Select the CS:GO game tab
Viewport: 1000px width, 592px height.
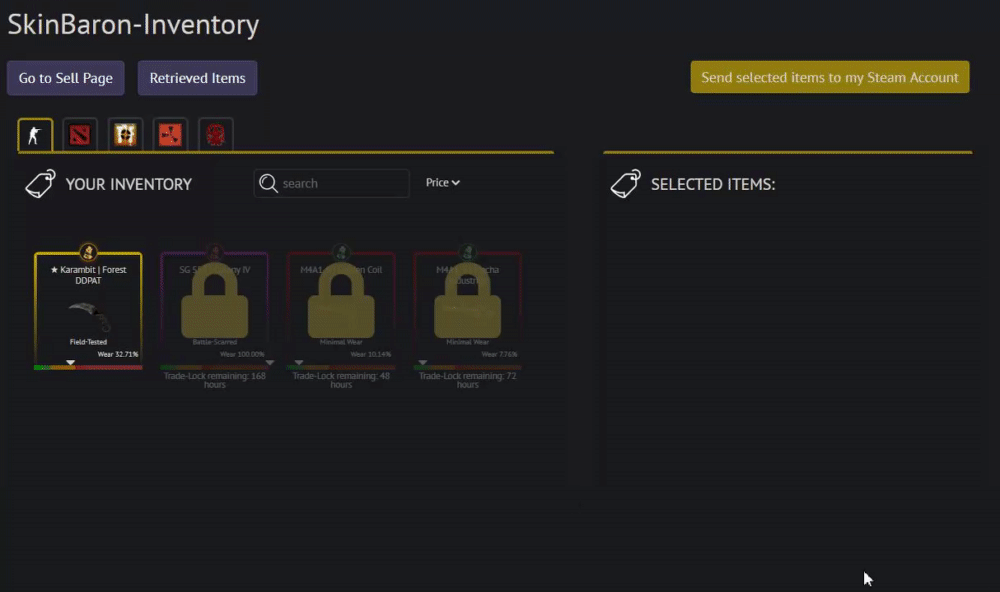click(x=35, y=135)
